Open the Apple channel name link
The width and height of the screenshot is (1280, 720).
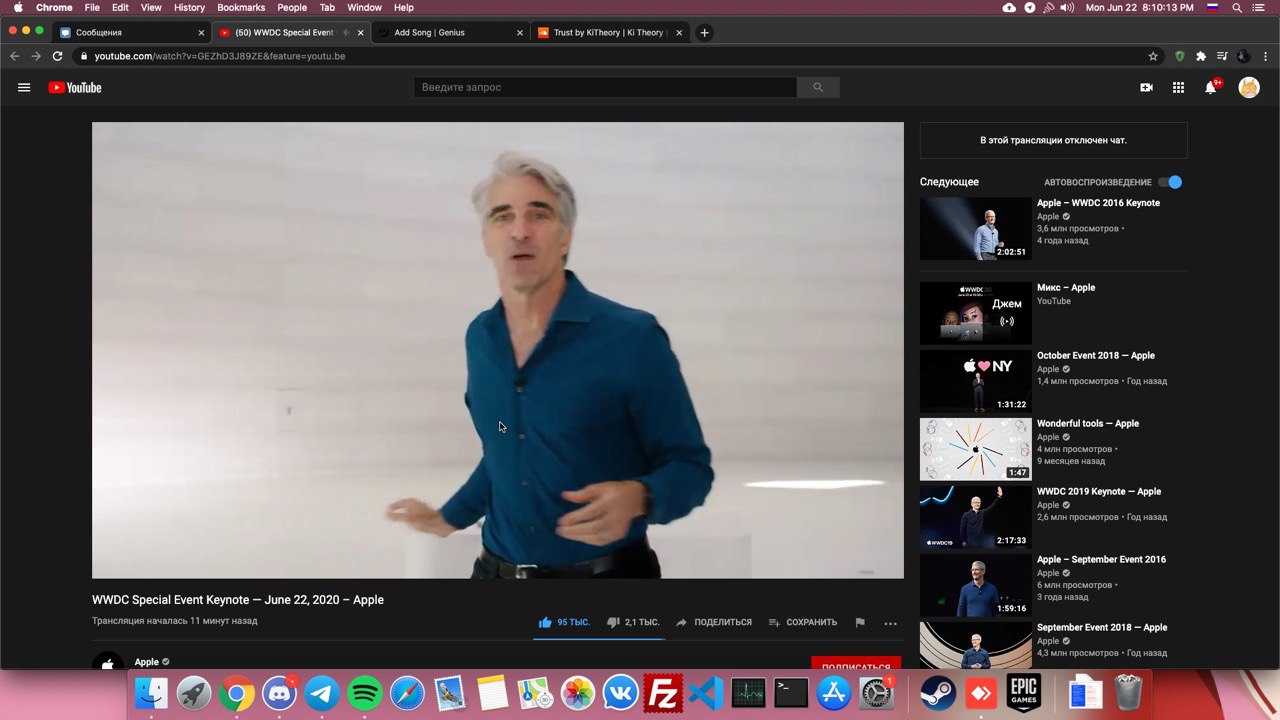point(147,662)
